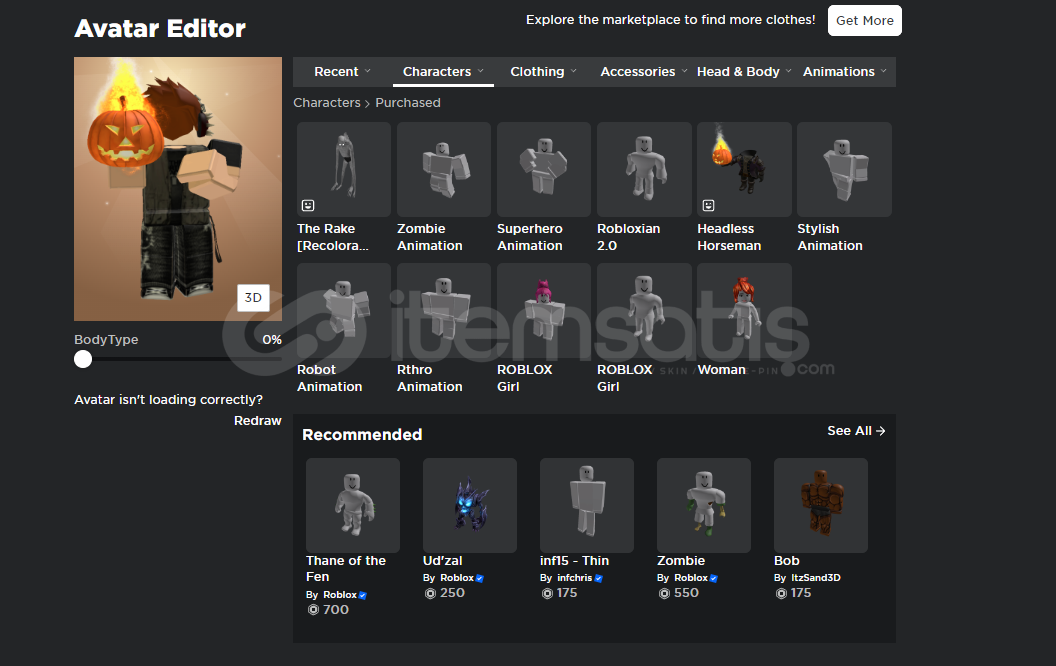Open the inf15 - Thin recommended bundle
Image resolution: width=1056 pixels, height=666 pixels.
click(x=587, y=505)
